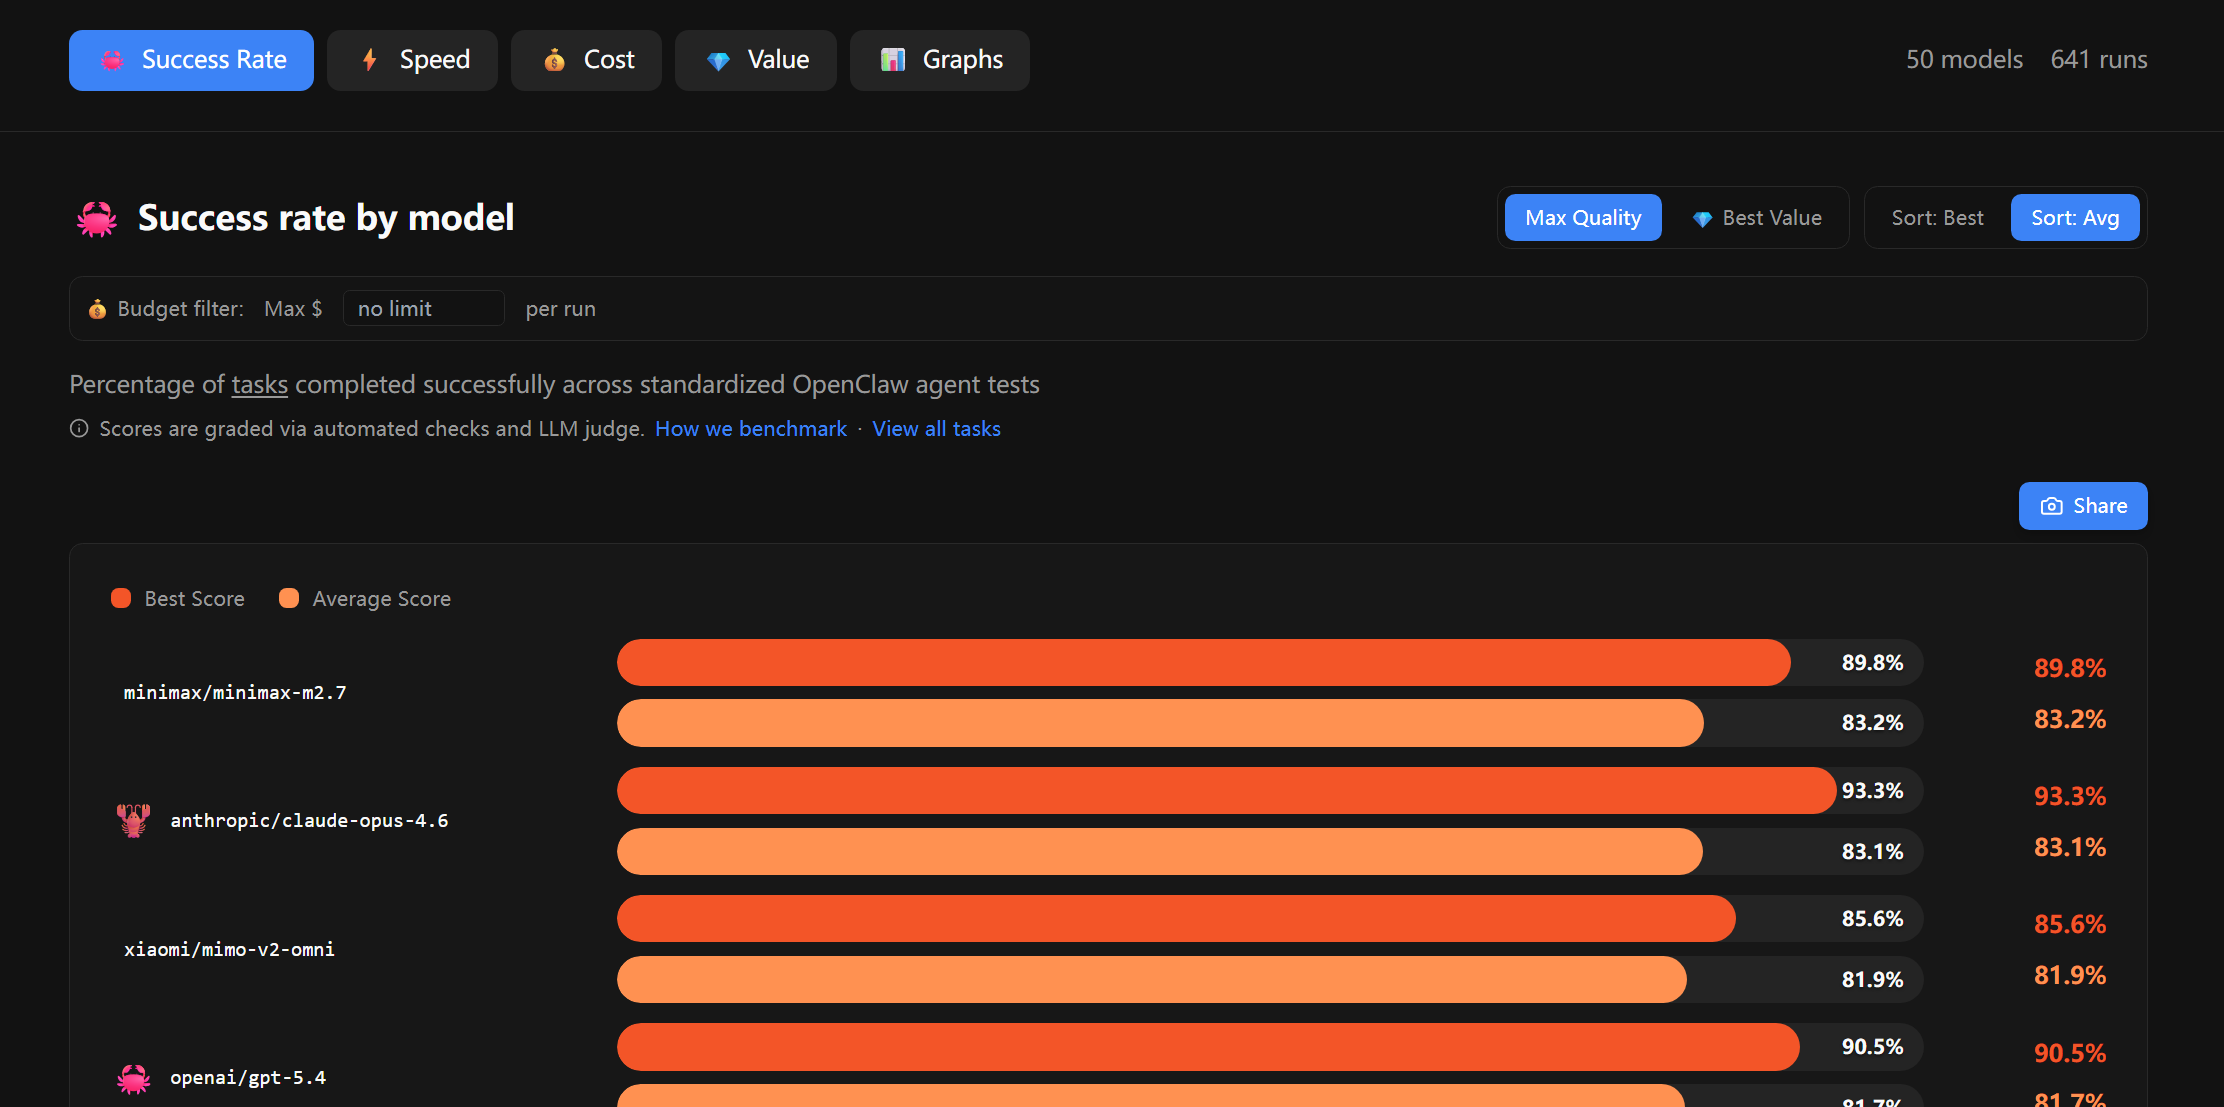Open the Success Rate tab
Viewport: 2224px width, 1107px height.
pyautogui.click(x=191, y=60)
